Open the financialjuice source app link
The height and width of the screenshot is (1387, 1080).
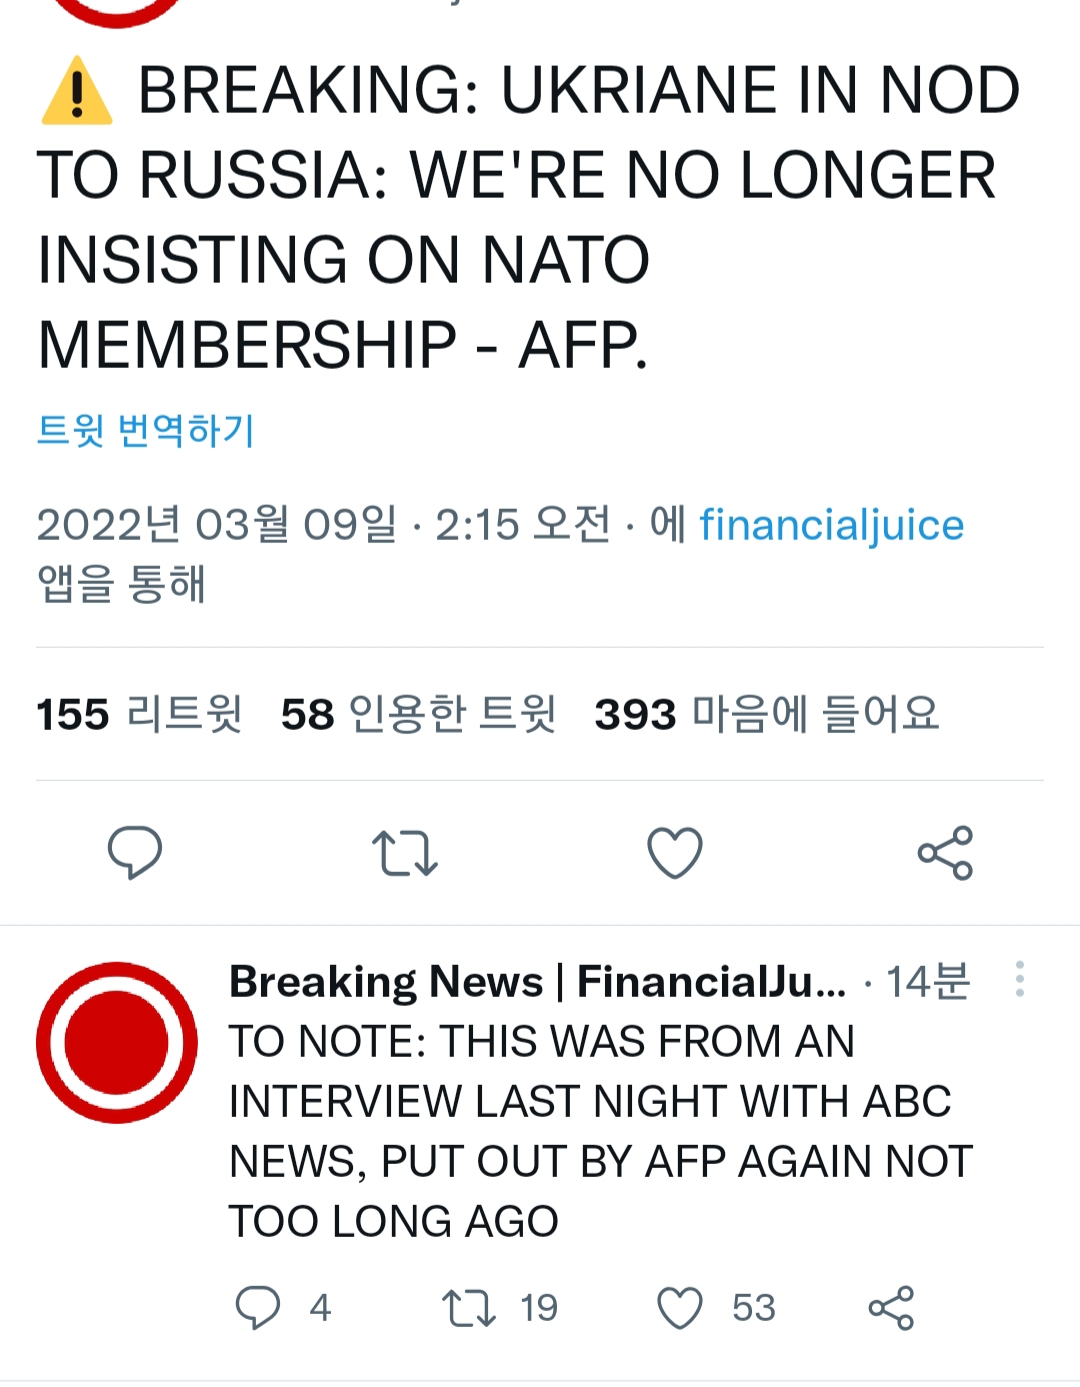point(831,525)
